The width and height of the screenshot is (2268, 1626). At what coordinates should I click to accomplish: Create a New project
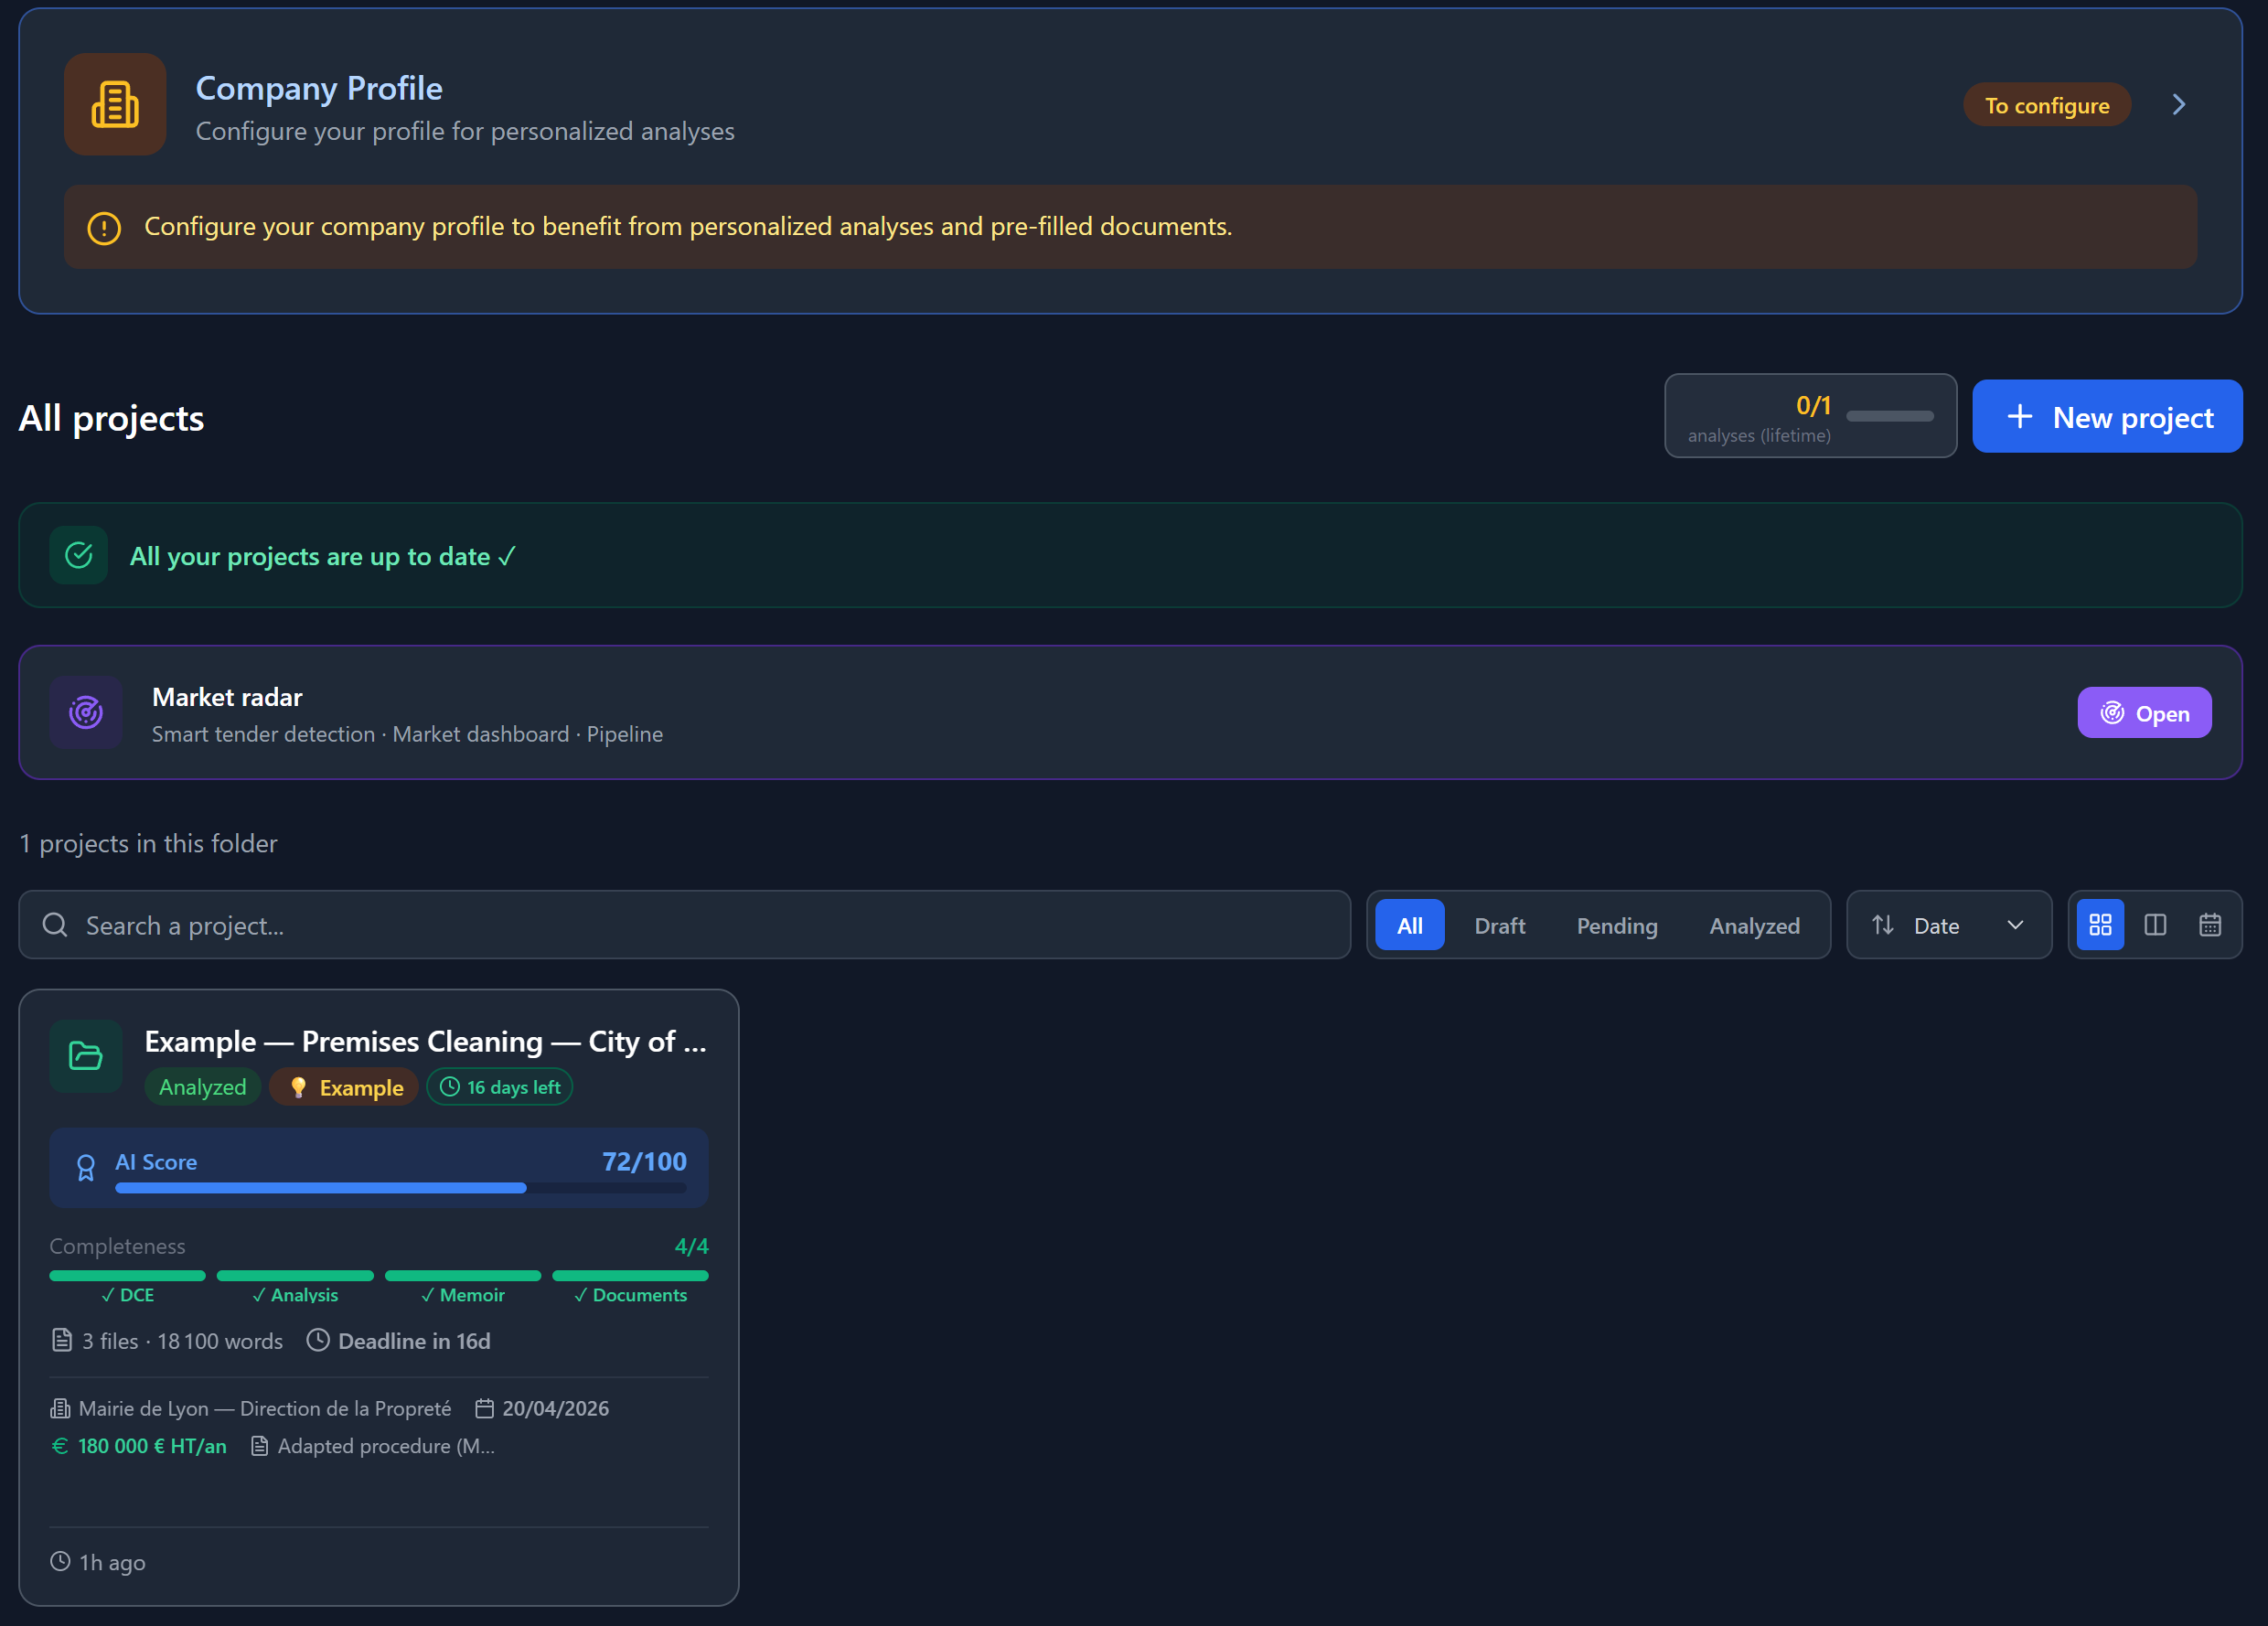[2107, 417]
